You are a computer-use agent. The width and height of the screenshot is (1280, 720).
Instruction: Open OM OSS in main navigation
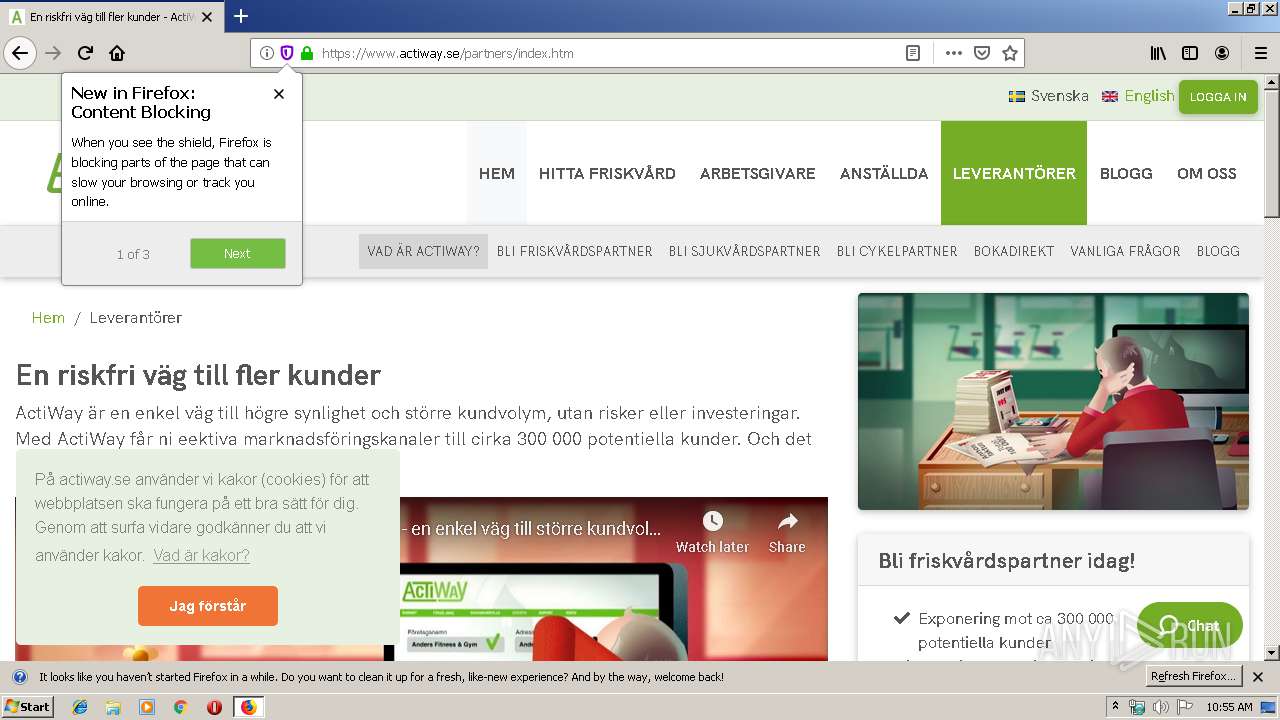pos(1207,173)
